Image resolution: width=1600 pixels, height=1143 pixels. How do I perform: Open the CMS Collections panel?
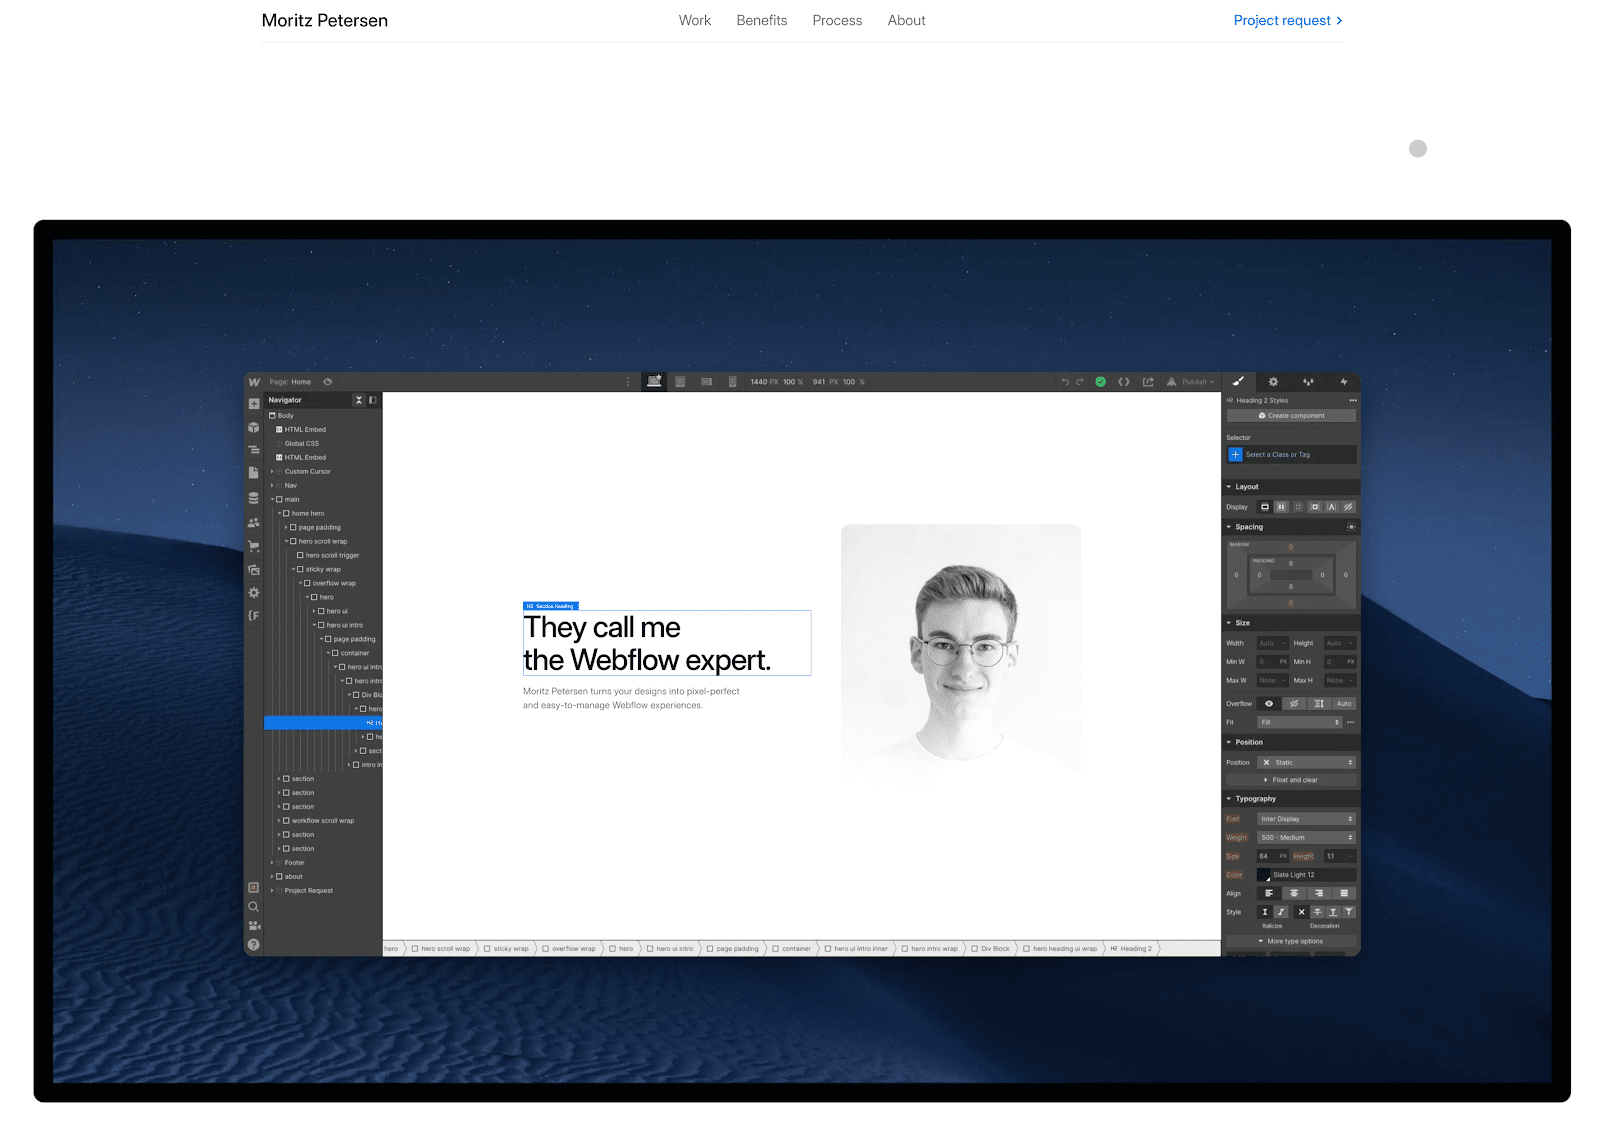tap(253, 495)
